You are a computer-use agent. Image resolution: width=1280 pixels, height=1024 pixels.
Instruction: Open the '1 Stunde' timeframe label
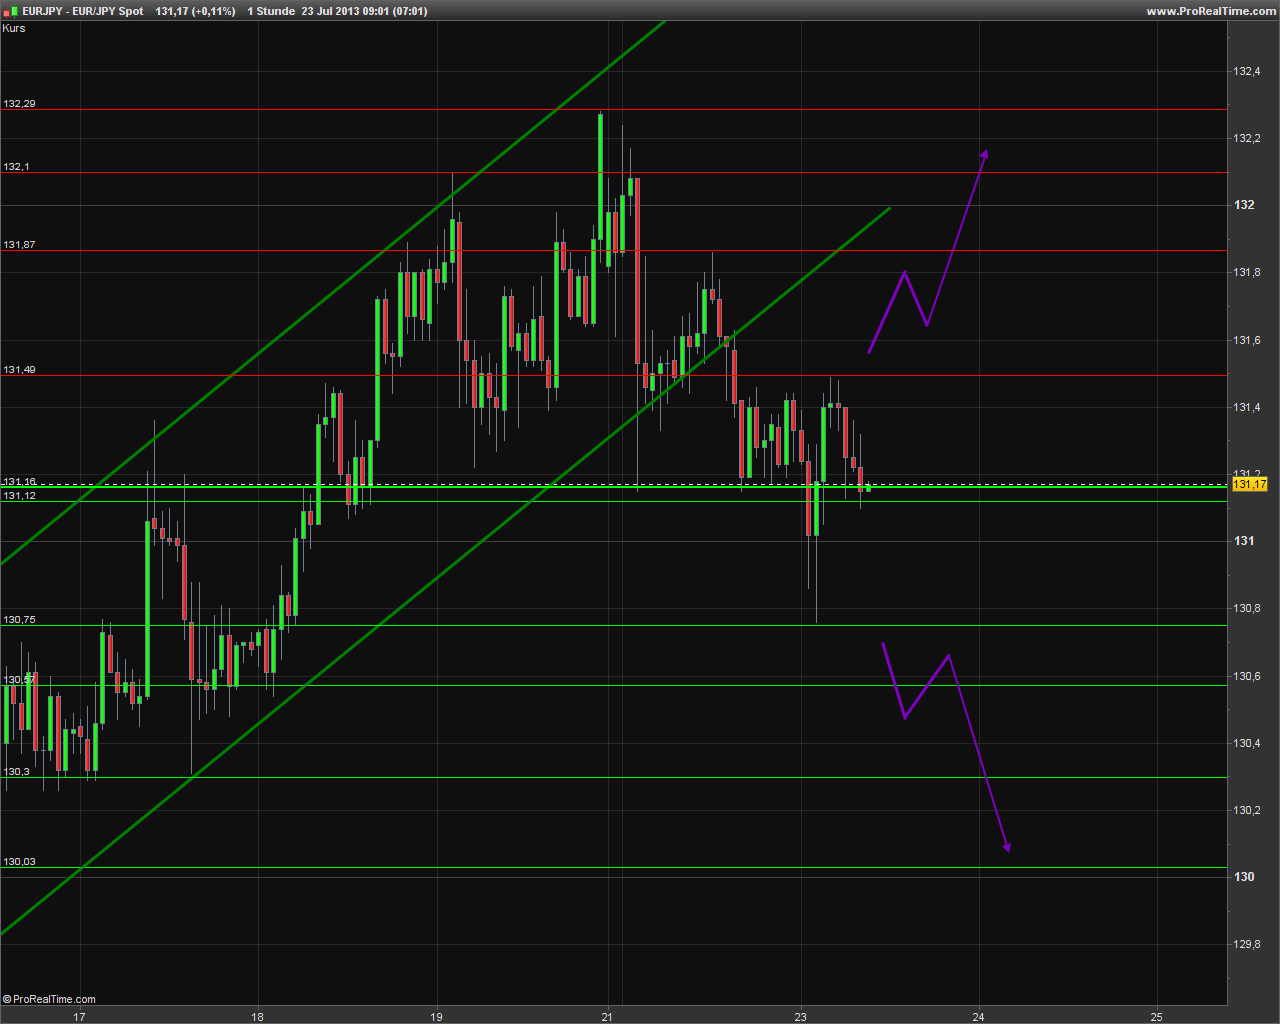271,11
